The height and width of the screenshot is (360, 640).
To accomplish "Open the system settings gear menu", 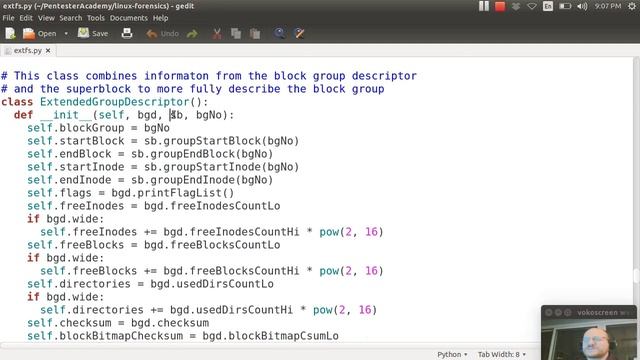I will click(632, 6).
